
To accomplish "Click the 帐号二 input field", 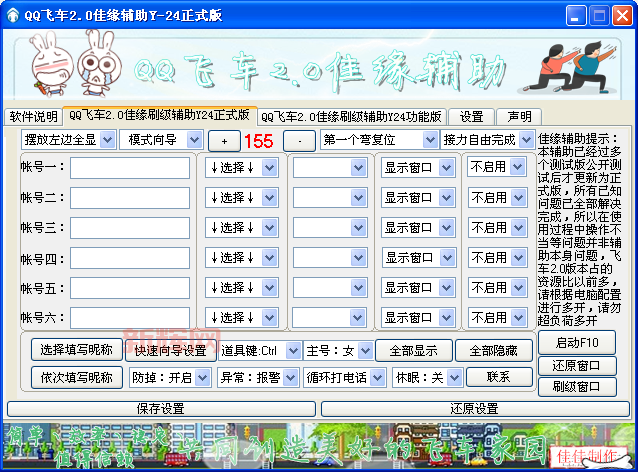I will coord(130,198).
